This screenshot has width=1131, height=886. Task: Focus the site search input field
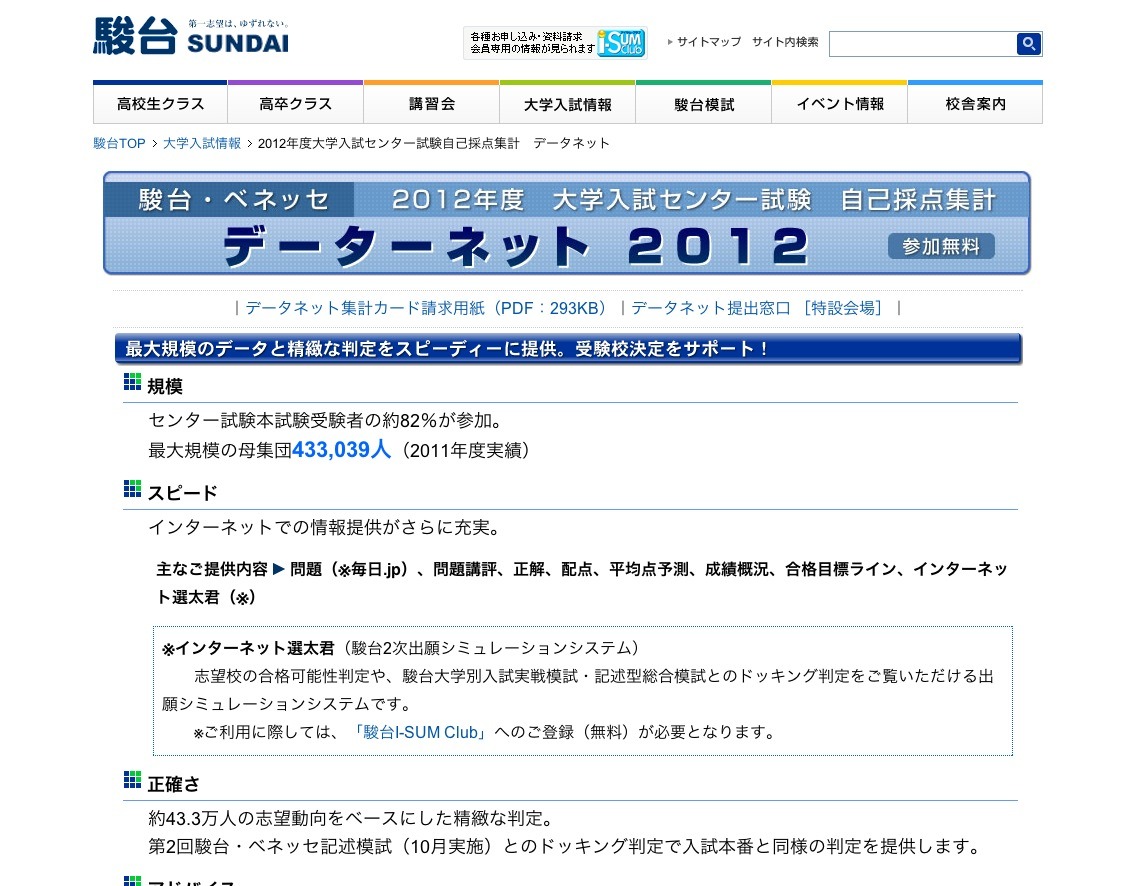[923, 43]
